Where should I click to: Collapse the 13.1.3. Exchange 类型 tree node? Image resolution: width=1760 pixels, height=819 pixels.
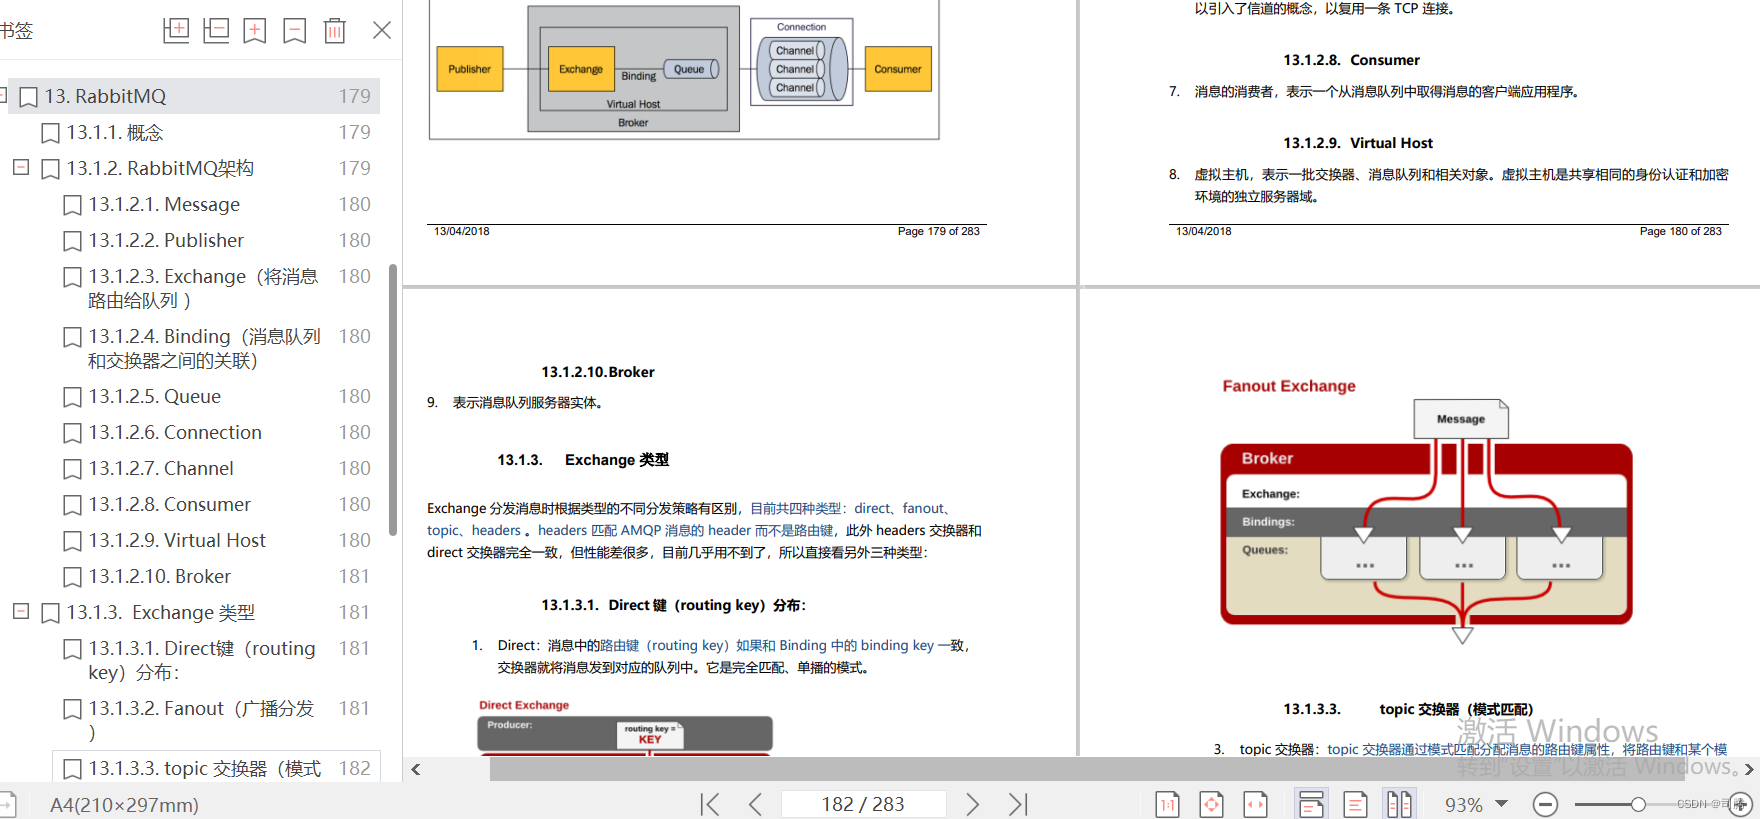pyautogui.click(x=20, y=611)
